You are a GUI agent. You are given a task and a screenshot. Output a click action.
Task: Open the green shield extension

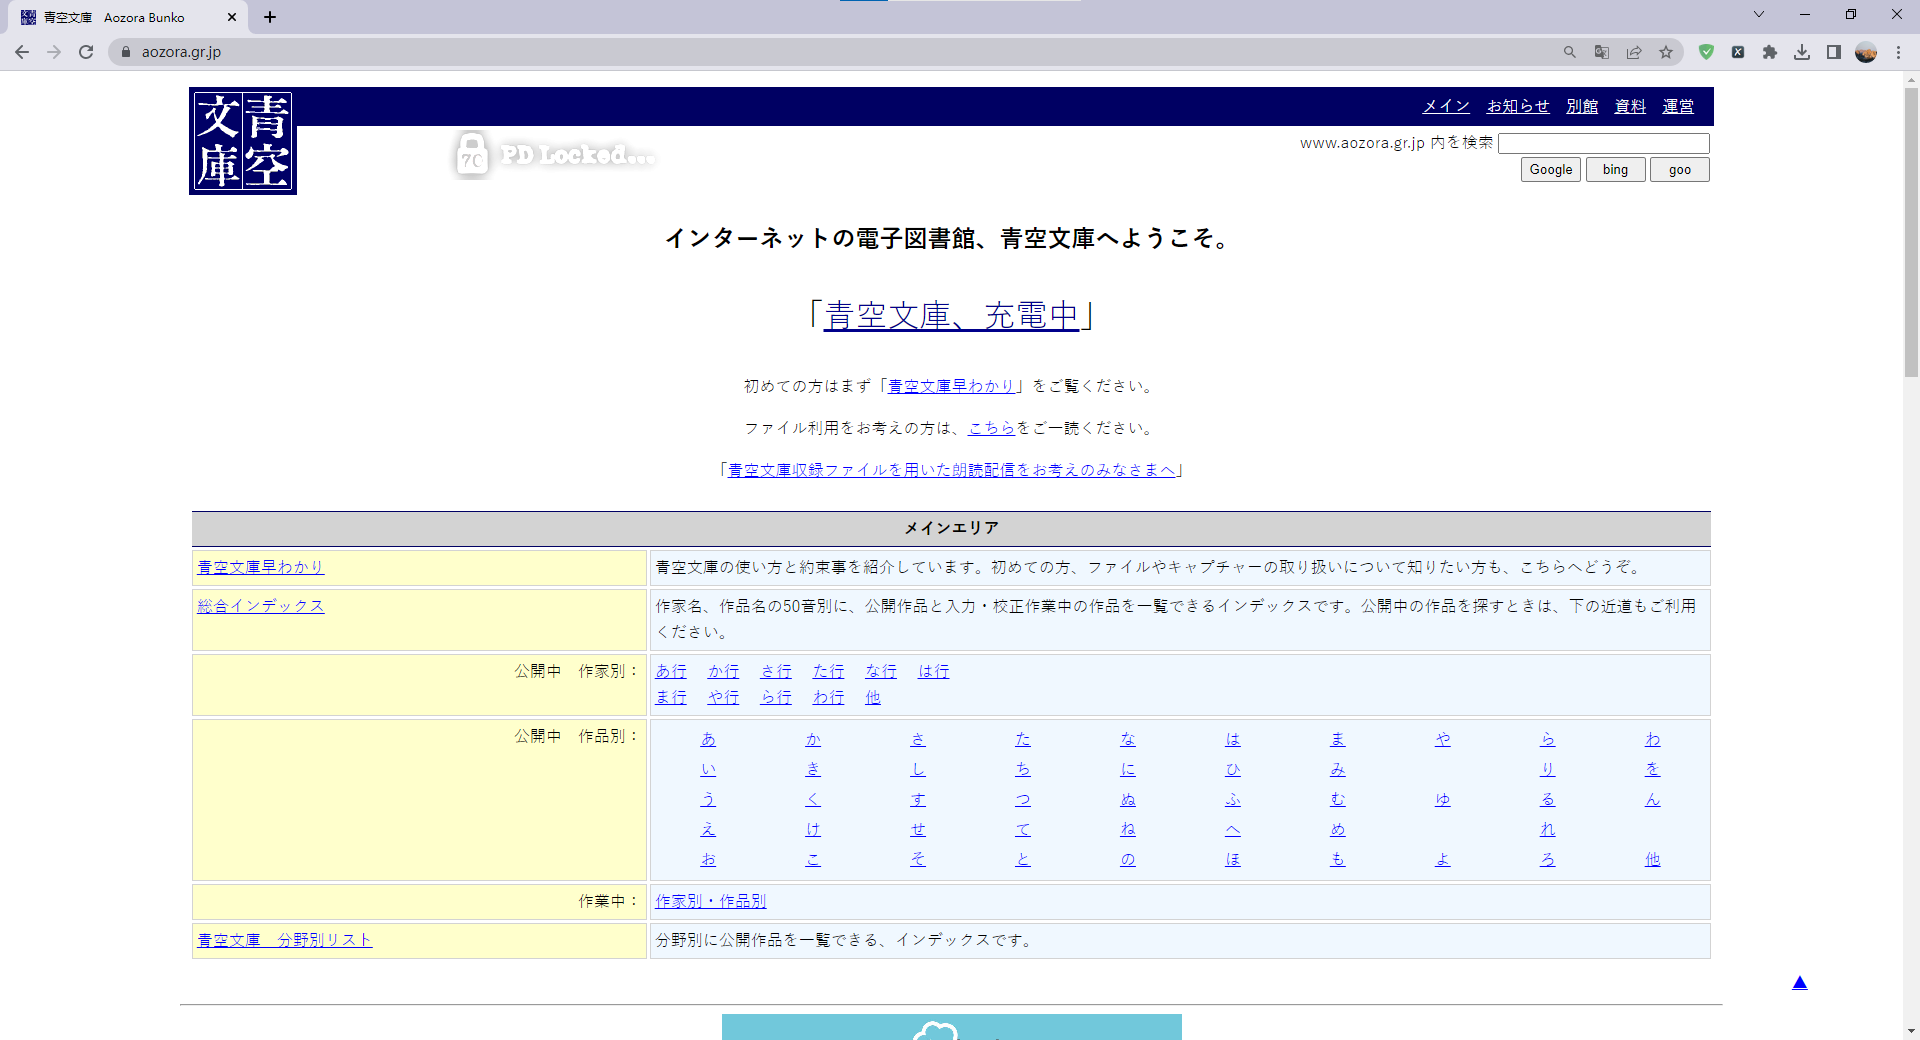[1706, 52]
